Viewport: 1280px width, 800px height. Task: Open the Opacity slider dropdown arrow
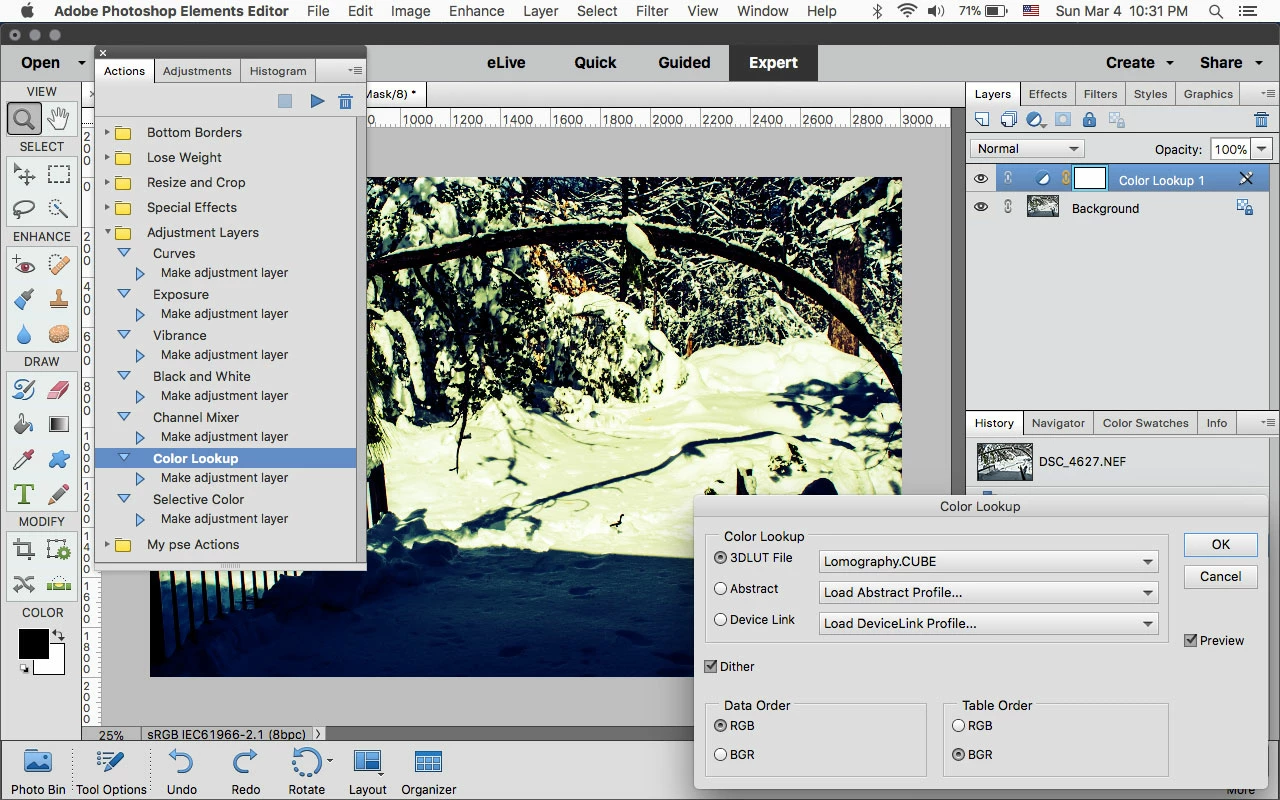tap(1262, 150)
